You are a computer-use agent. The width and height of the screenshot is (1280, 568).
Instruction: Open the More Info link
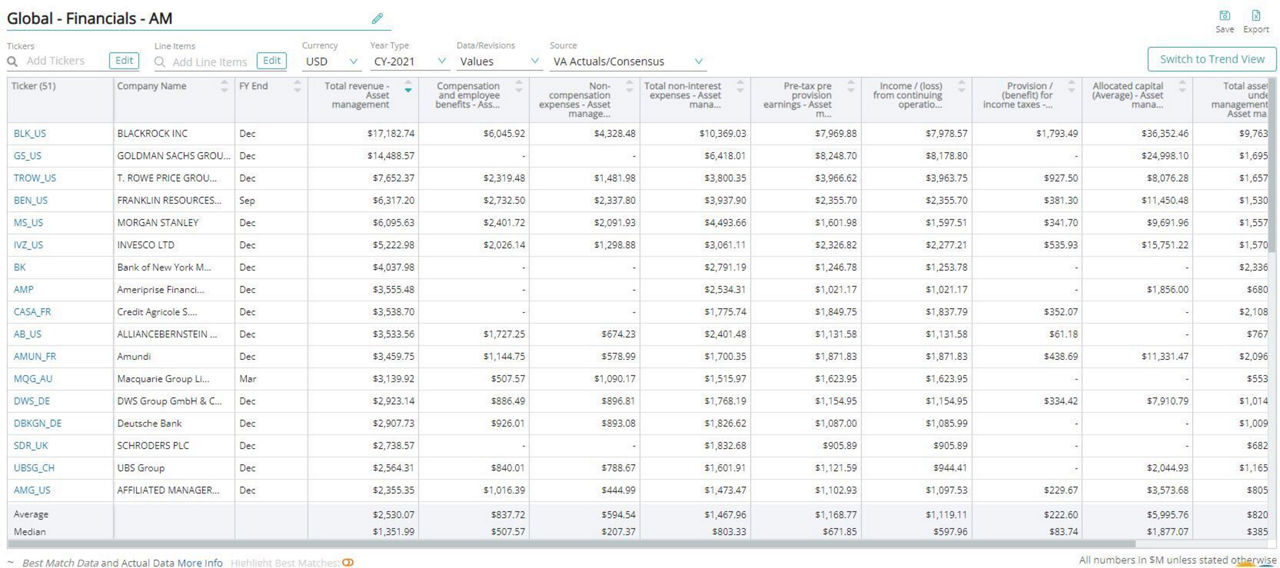click(200, 563)
